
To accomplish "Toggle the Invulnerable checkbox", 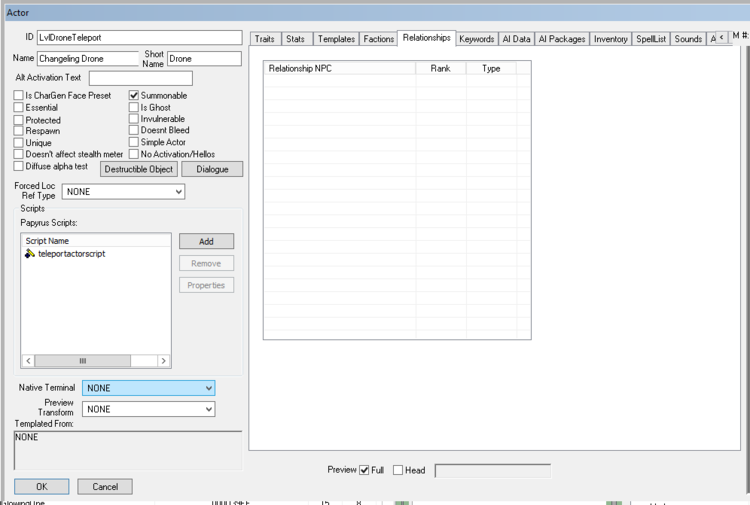I will coord(134,119).
